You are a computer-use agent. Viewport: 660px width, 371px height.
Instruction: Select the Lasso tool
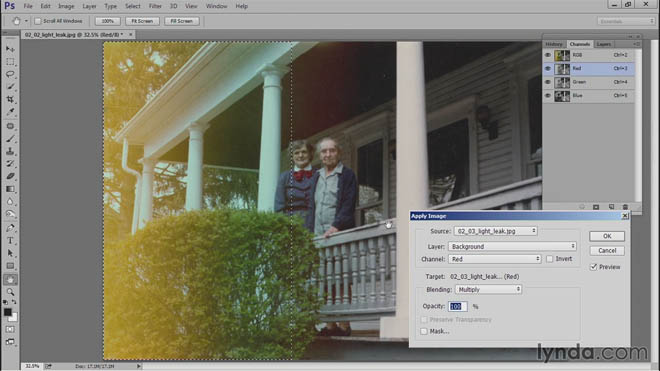(x=10, y=74)
